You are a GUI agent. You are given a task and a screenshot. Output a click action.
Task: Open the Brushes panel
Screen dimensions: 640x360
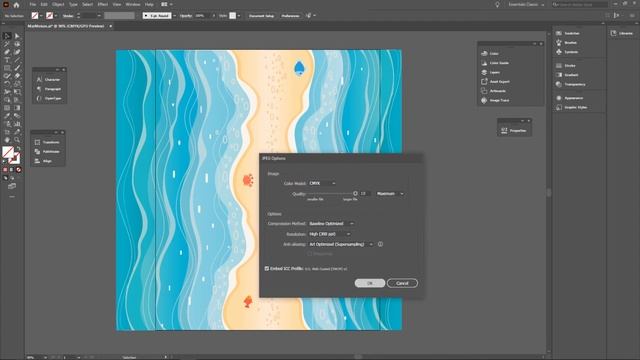(x=567, y=42)
